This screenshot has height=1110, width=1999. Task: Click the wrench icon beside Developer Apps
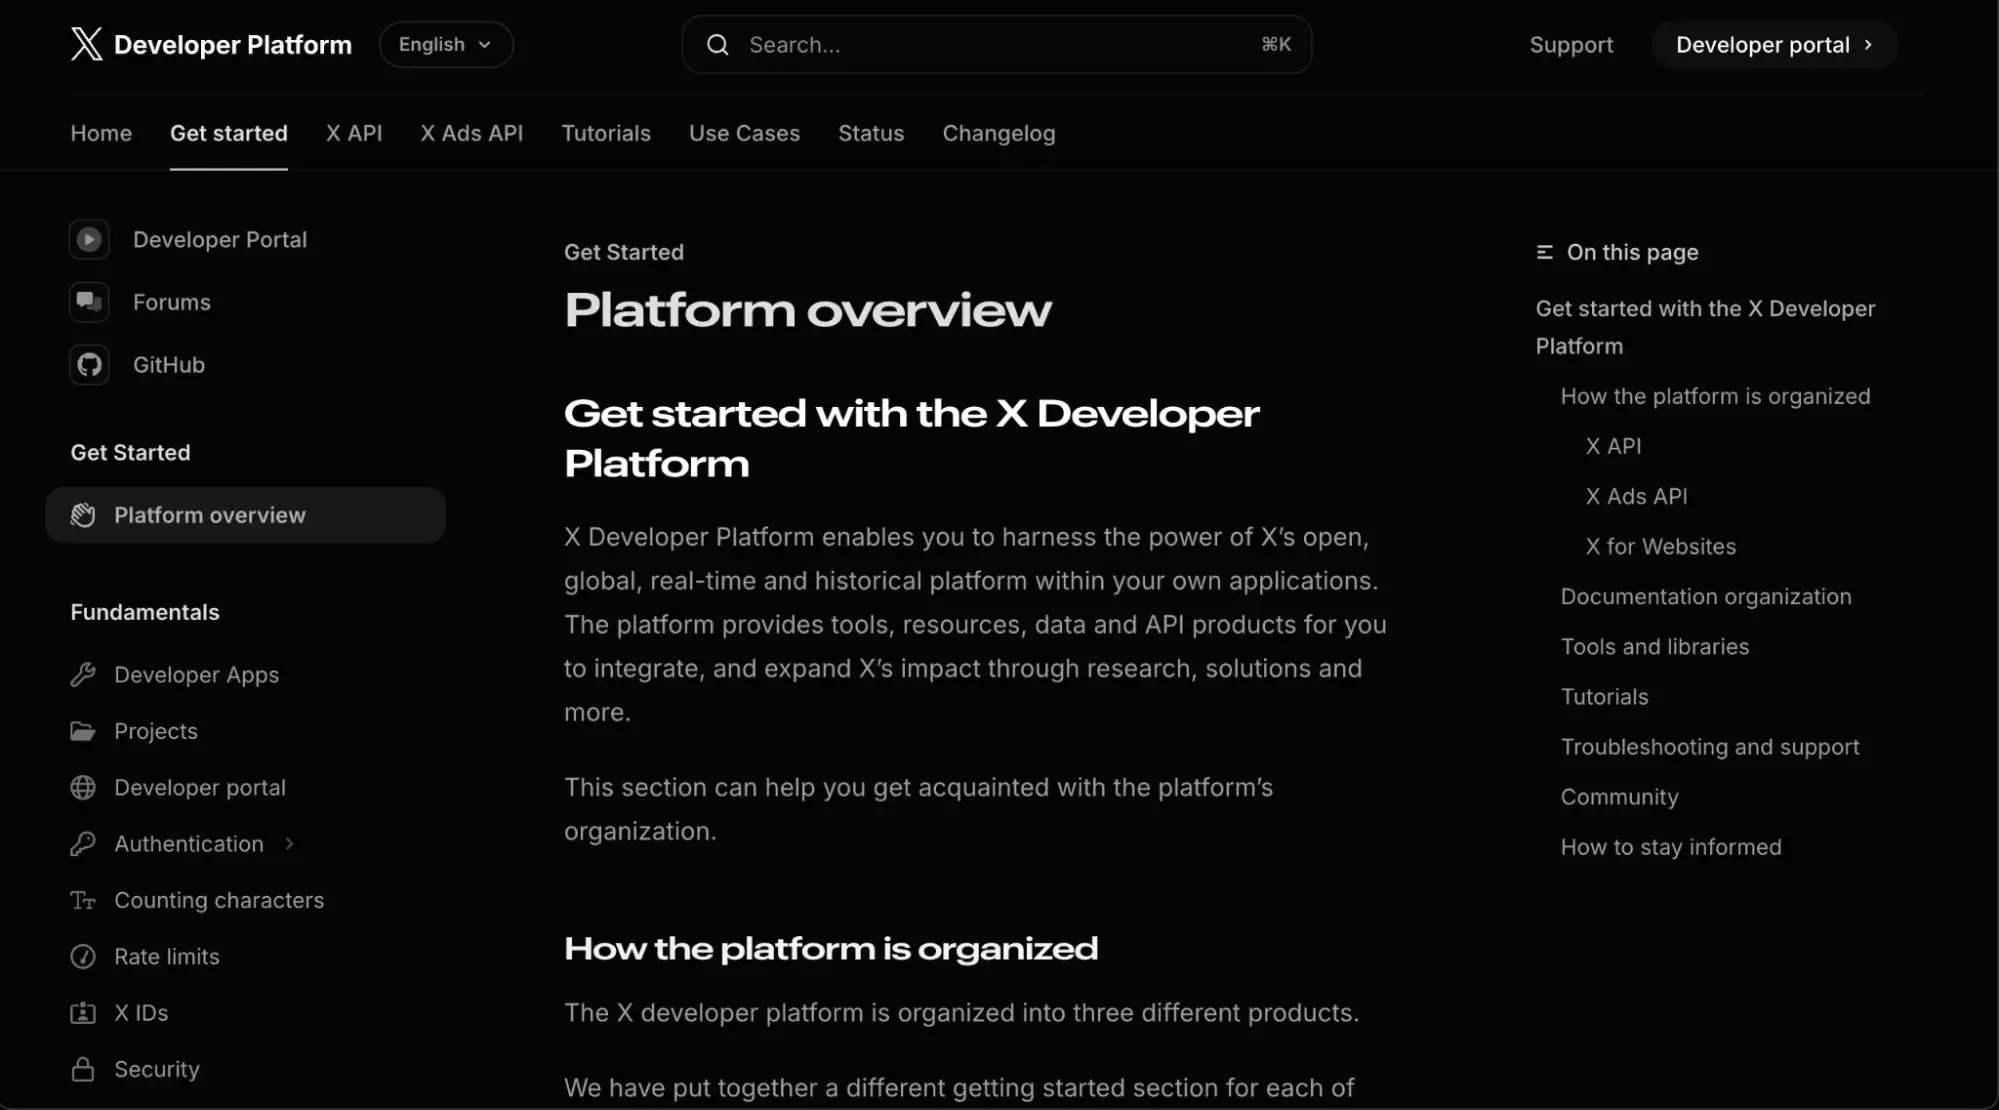[x=83, y=675]
